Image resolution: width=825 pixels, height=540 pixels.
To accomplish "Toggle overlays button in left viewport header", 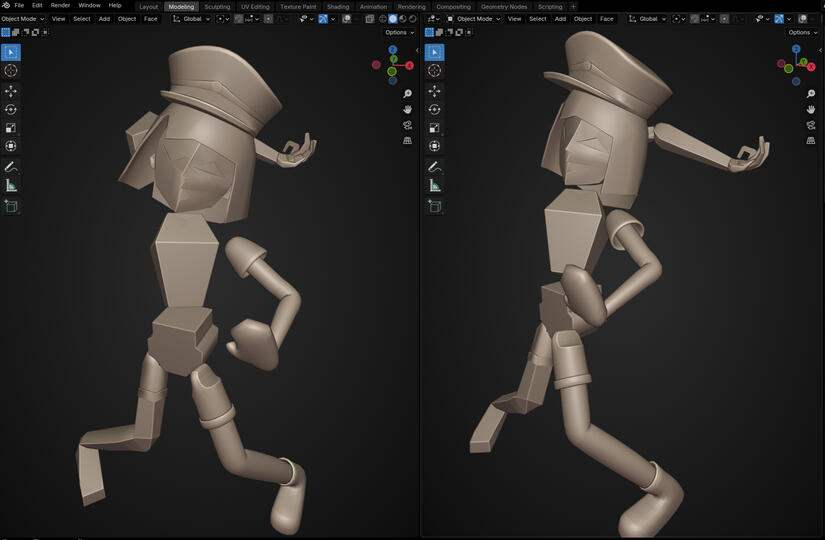I will (346, 19).
